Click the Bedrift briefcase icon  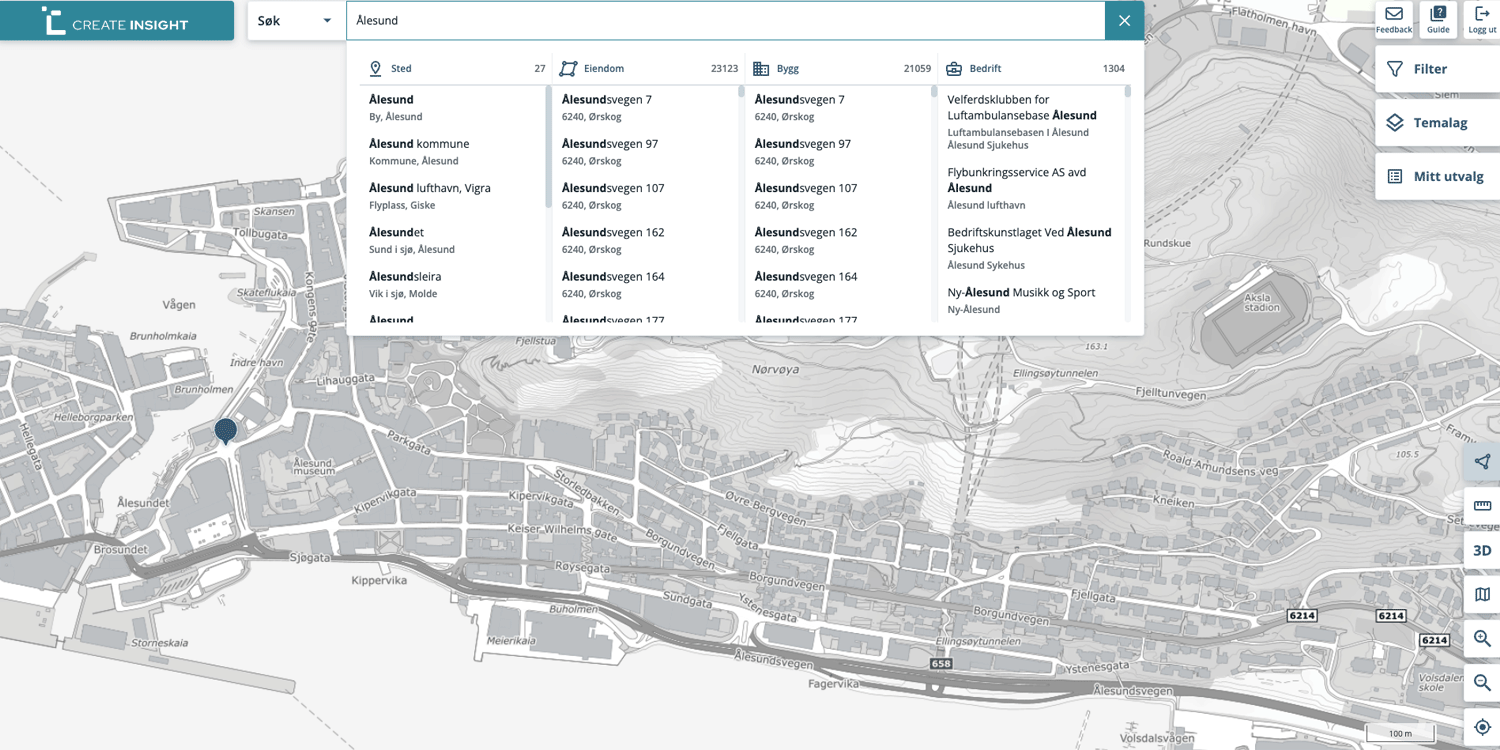tap(954, 69)
